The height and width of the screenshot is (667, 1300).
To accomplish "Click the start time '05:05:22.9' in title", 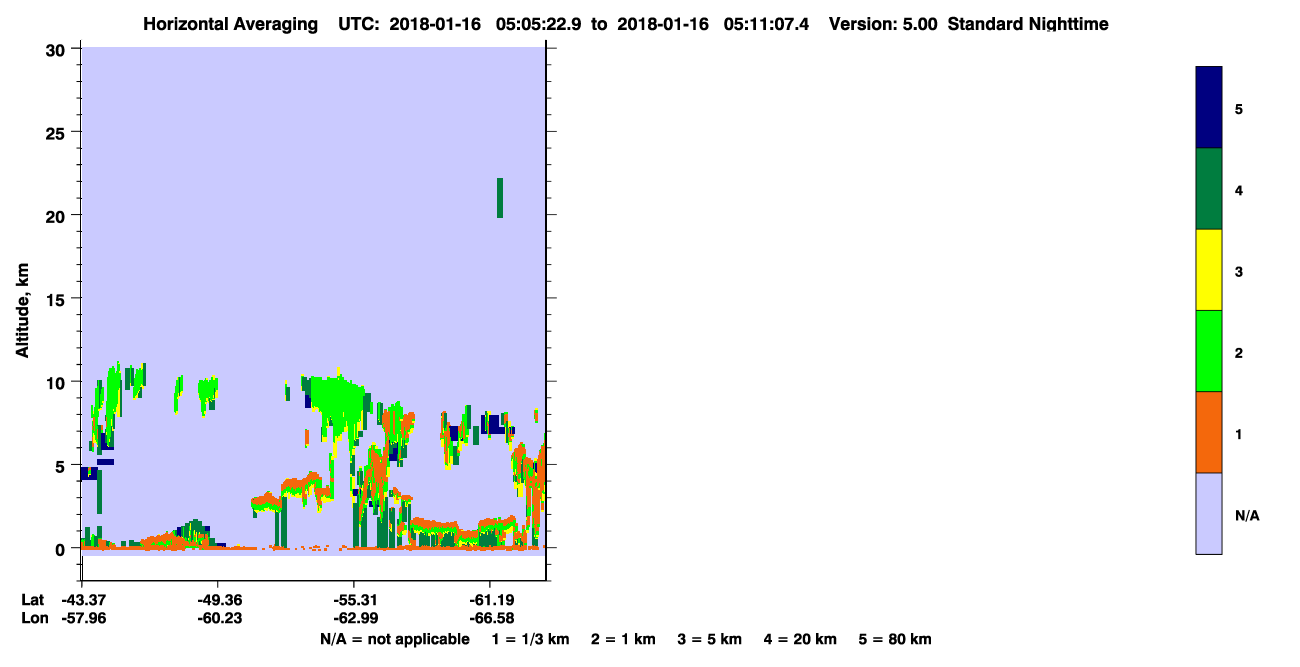I will coord(539,24).
